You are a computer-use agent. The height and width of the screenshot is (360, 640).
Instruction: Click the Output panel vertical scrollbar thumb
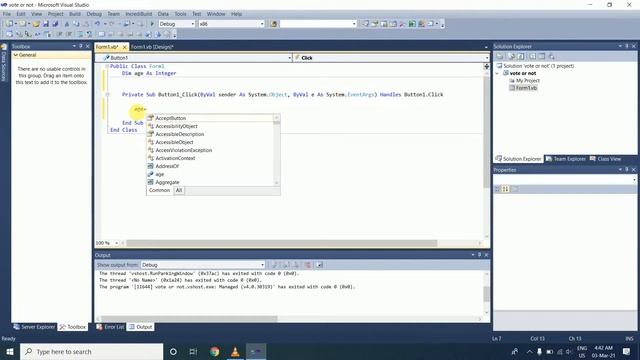[x=486, y=294]
